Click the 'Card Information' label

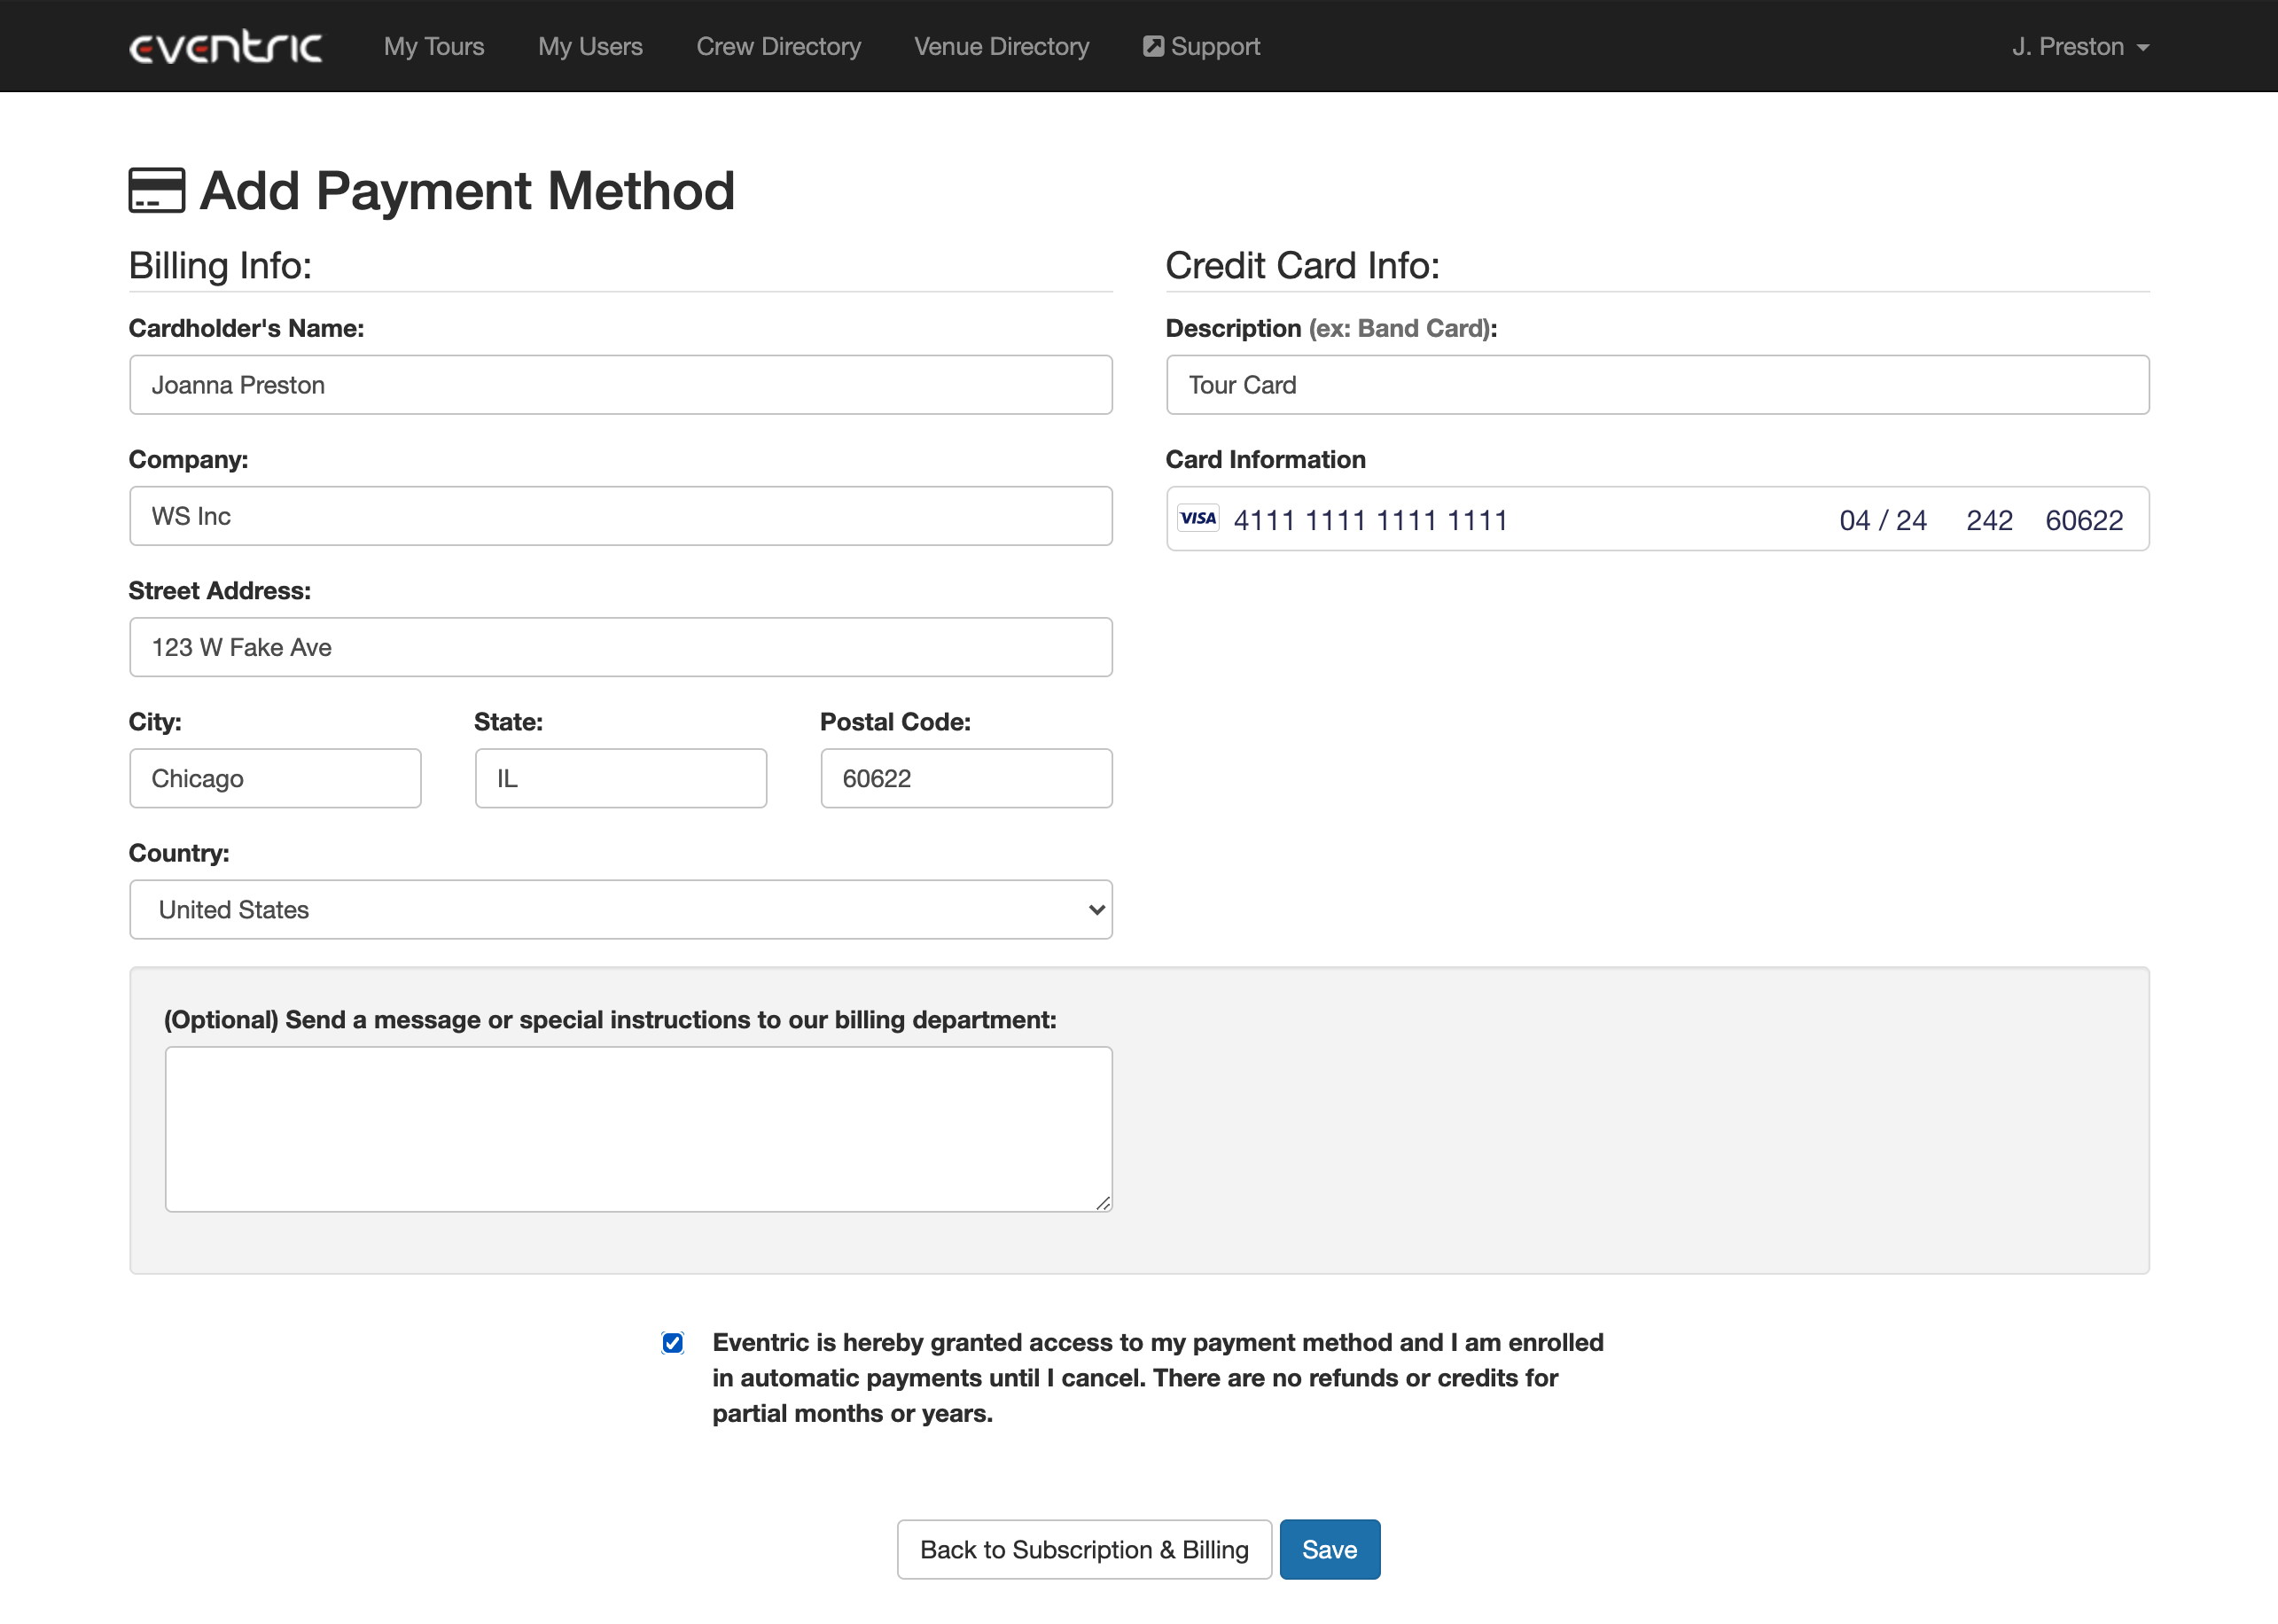[1265, 459]
